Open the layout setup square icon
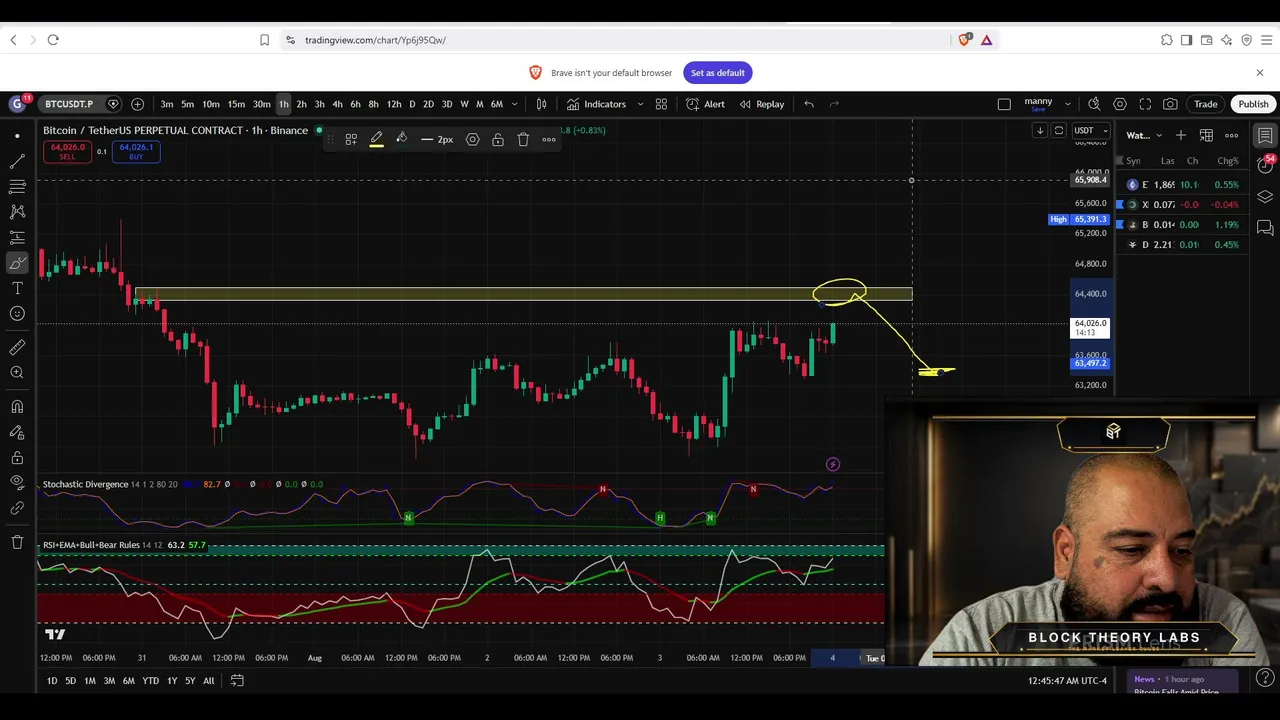The height and width of the screenshot is (720, 1280). click(x=1005, y=104)
